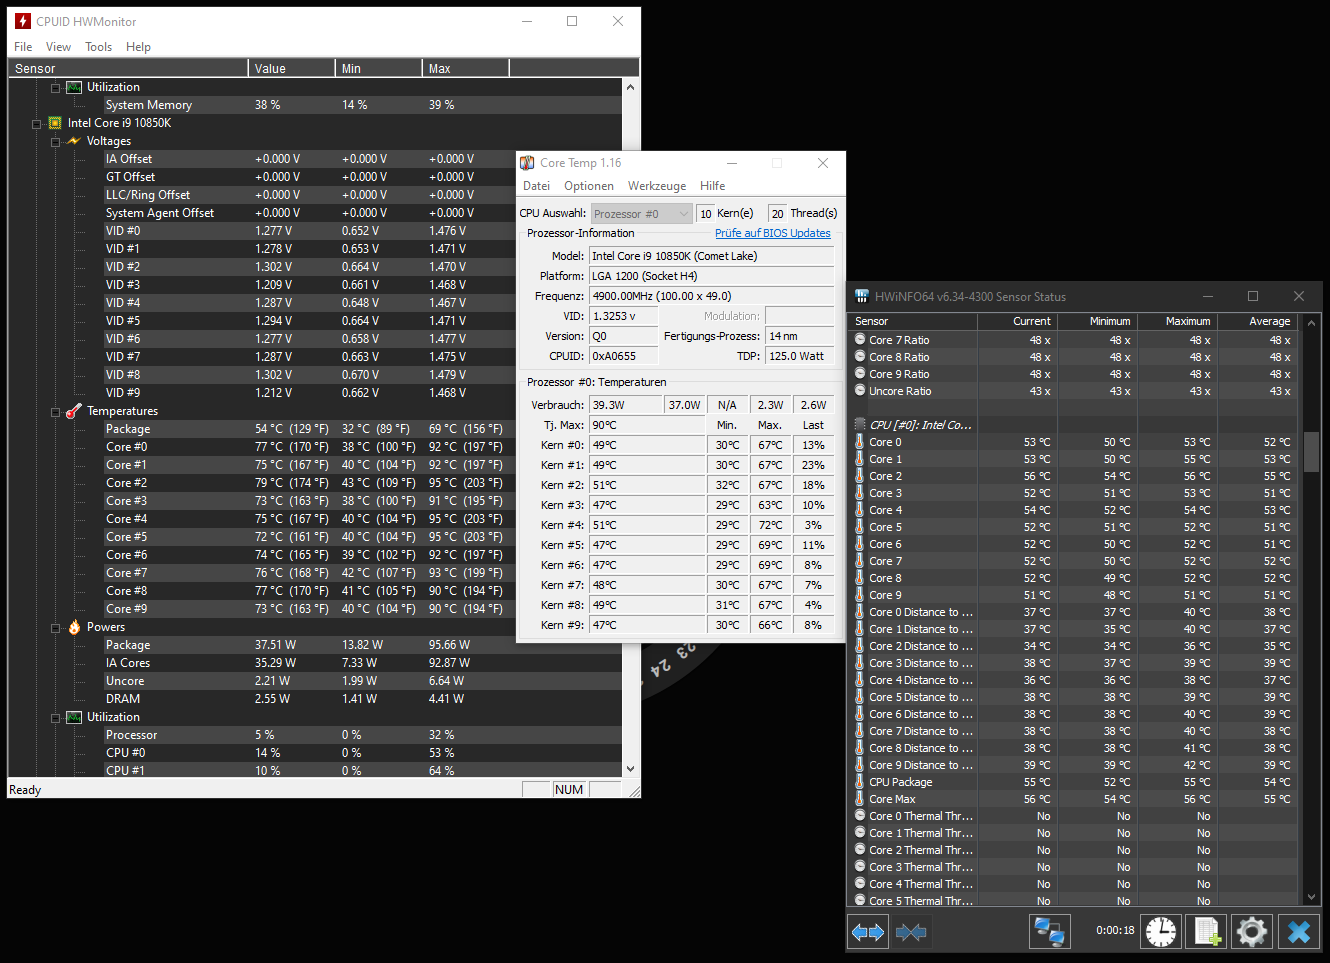The height and width of the screenshot is (963, 1330).
Task: Open HWMonitor View menu
Action: coord(58,47)
